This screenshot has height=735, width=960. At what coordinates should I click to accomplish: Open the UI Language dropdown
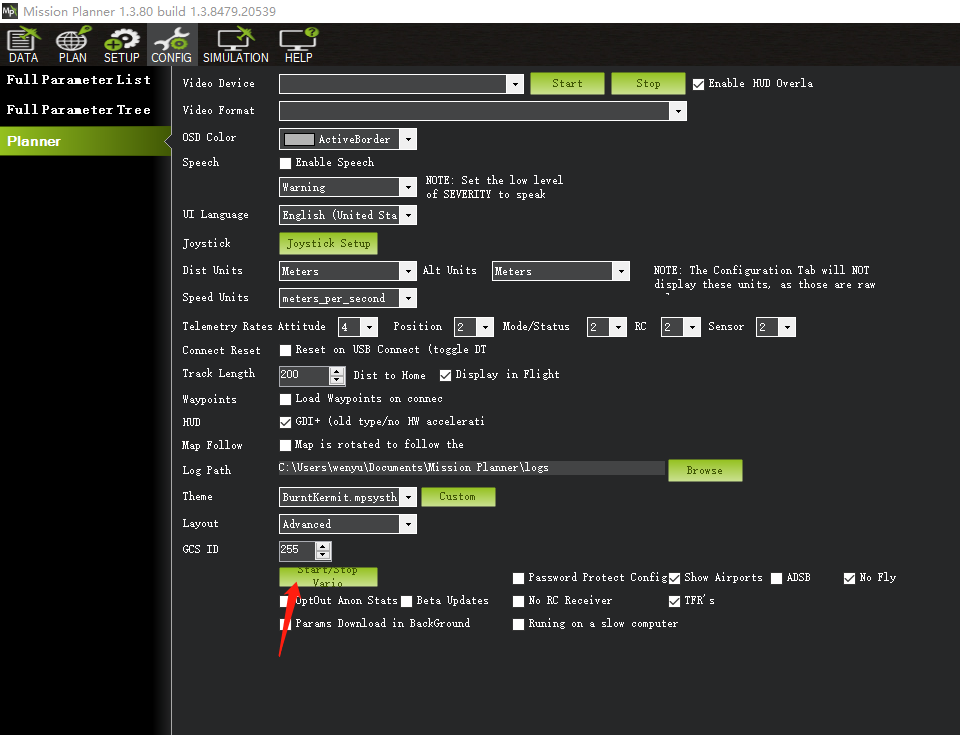[x=408, y=214]
